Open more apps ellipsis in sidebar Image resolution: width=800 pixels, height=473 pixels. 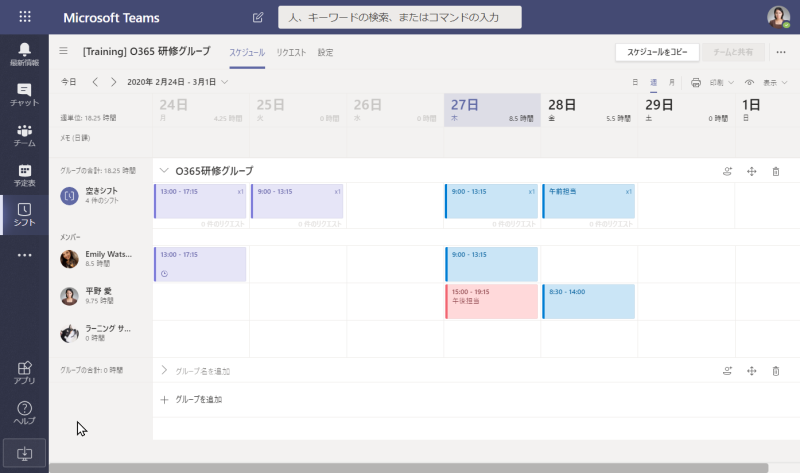tap(24, 255)
